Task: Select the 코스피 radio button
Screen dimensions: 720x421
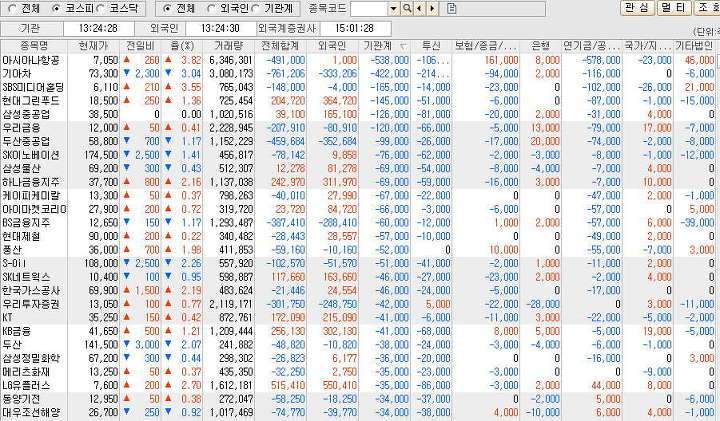Action: click(x=56, y=8)
